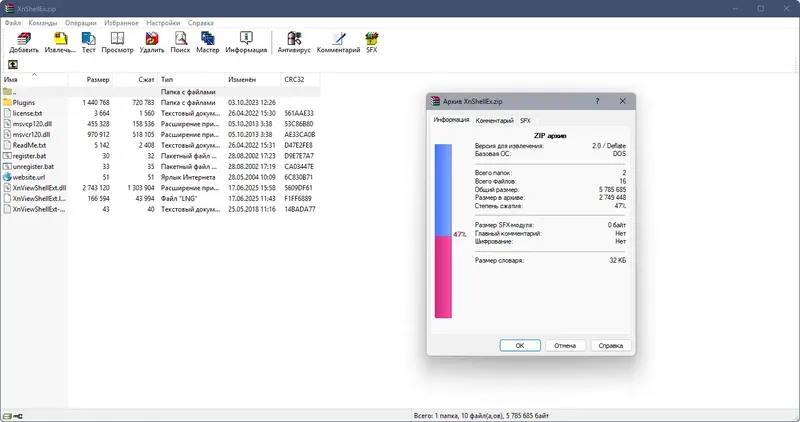Open the Команды menu
The image size is (800, 422).
[43, 23]
